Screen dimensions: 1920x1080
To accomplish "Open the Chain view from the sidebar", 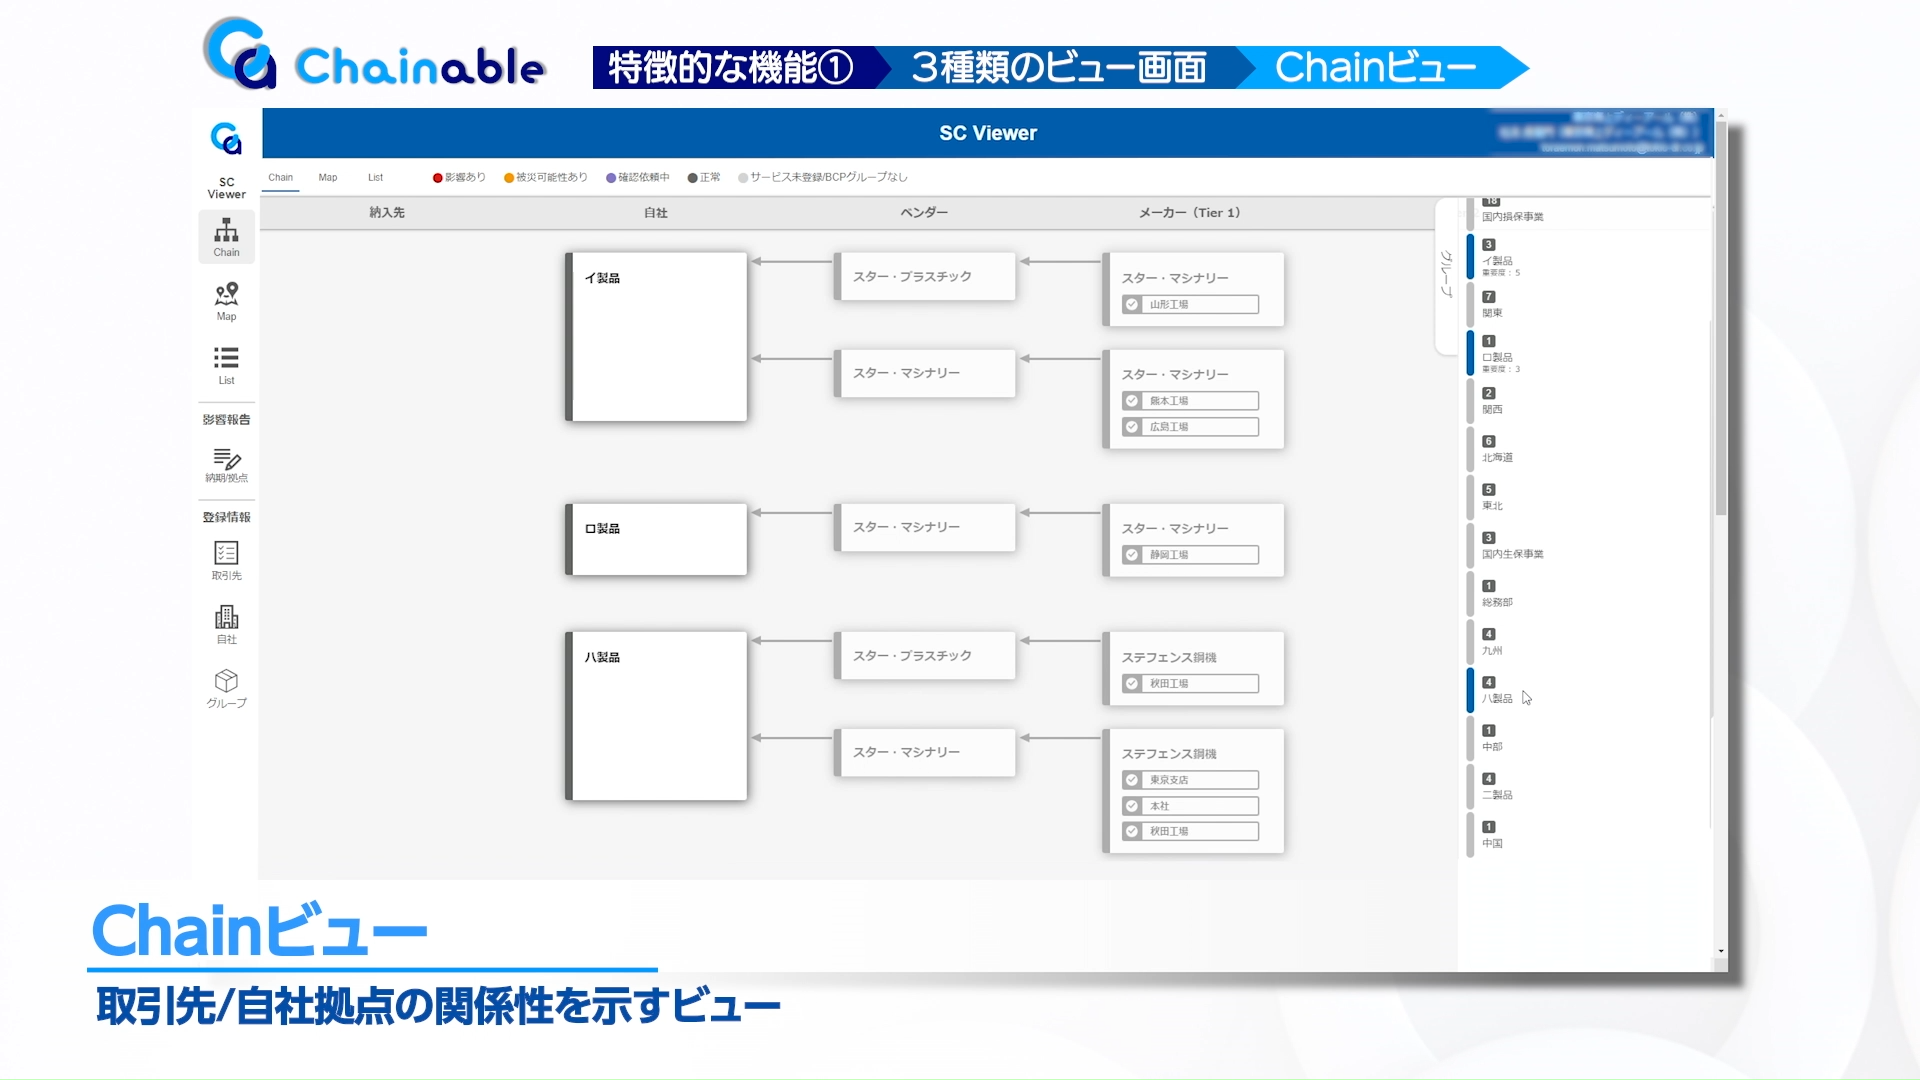I will [226, 237].
